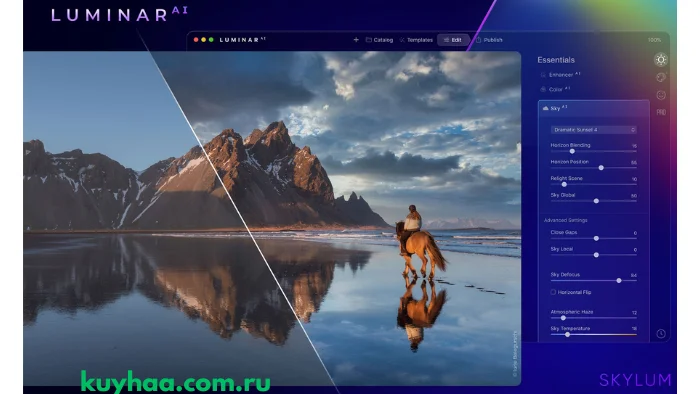
Task: Open the Creative tools palette icon
Action: click(661, 77)
